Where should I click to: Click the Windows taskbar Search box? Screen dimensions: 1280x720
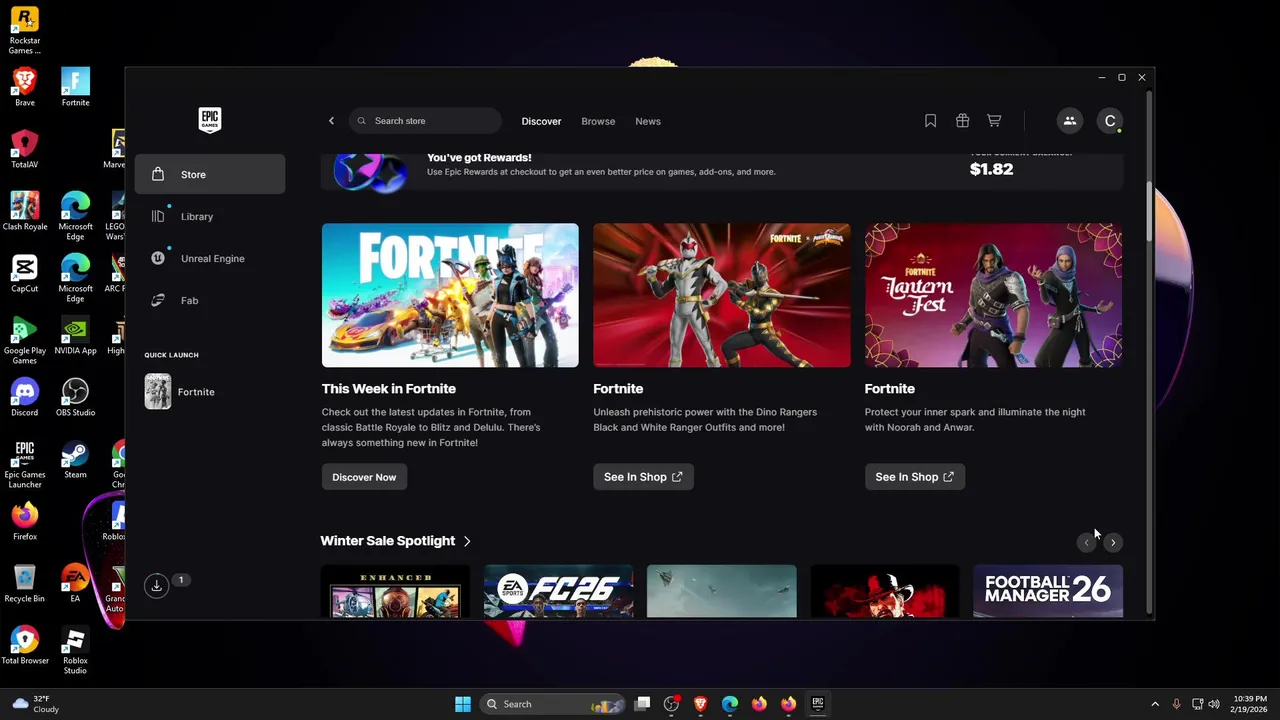(552, 704)
